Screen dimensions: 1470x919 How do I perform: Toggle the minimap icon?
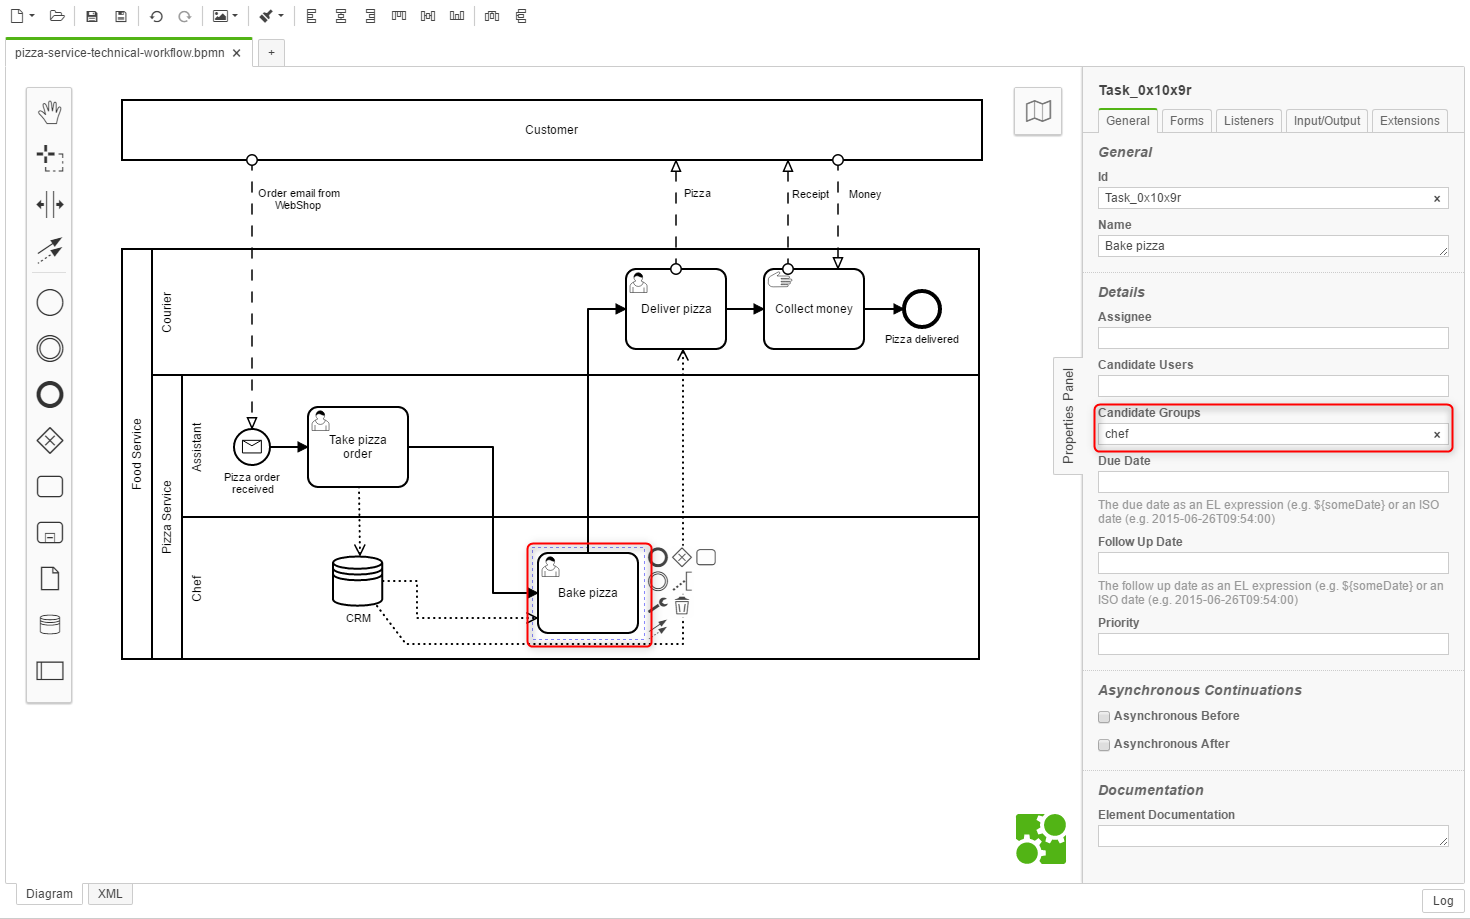1038,111
